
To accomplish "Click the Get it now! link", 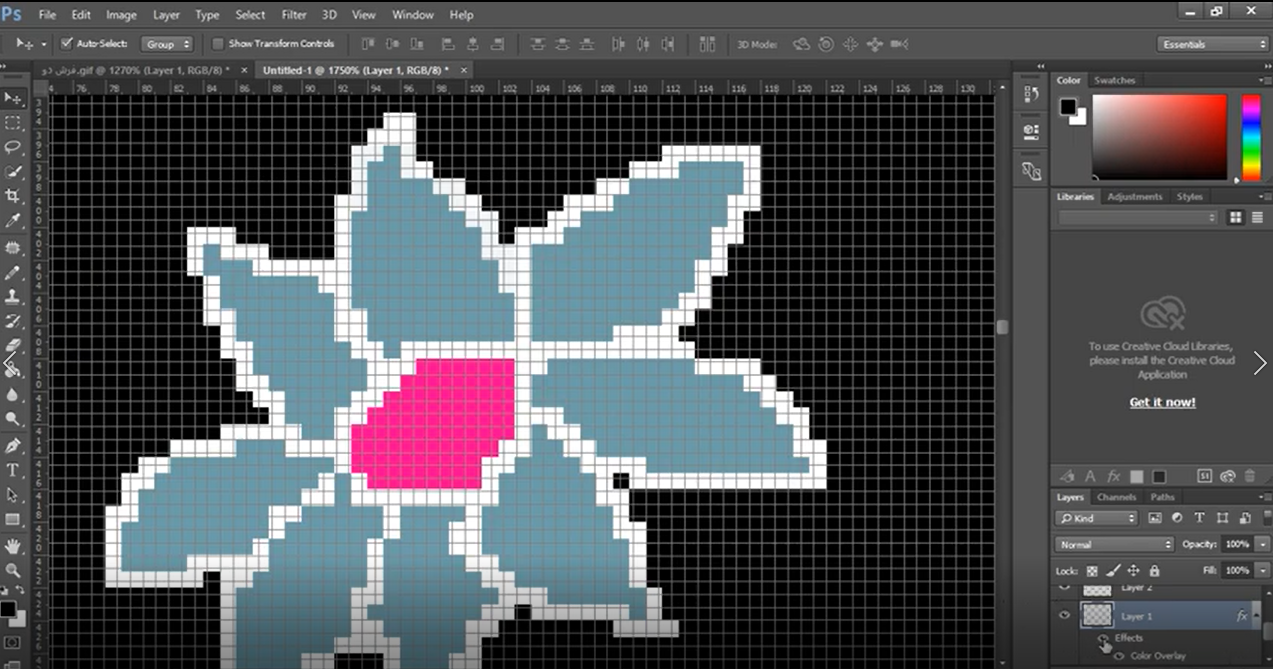I will point(1162,402).
